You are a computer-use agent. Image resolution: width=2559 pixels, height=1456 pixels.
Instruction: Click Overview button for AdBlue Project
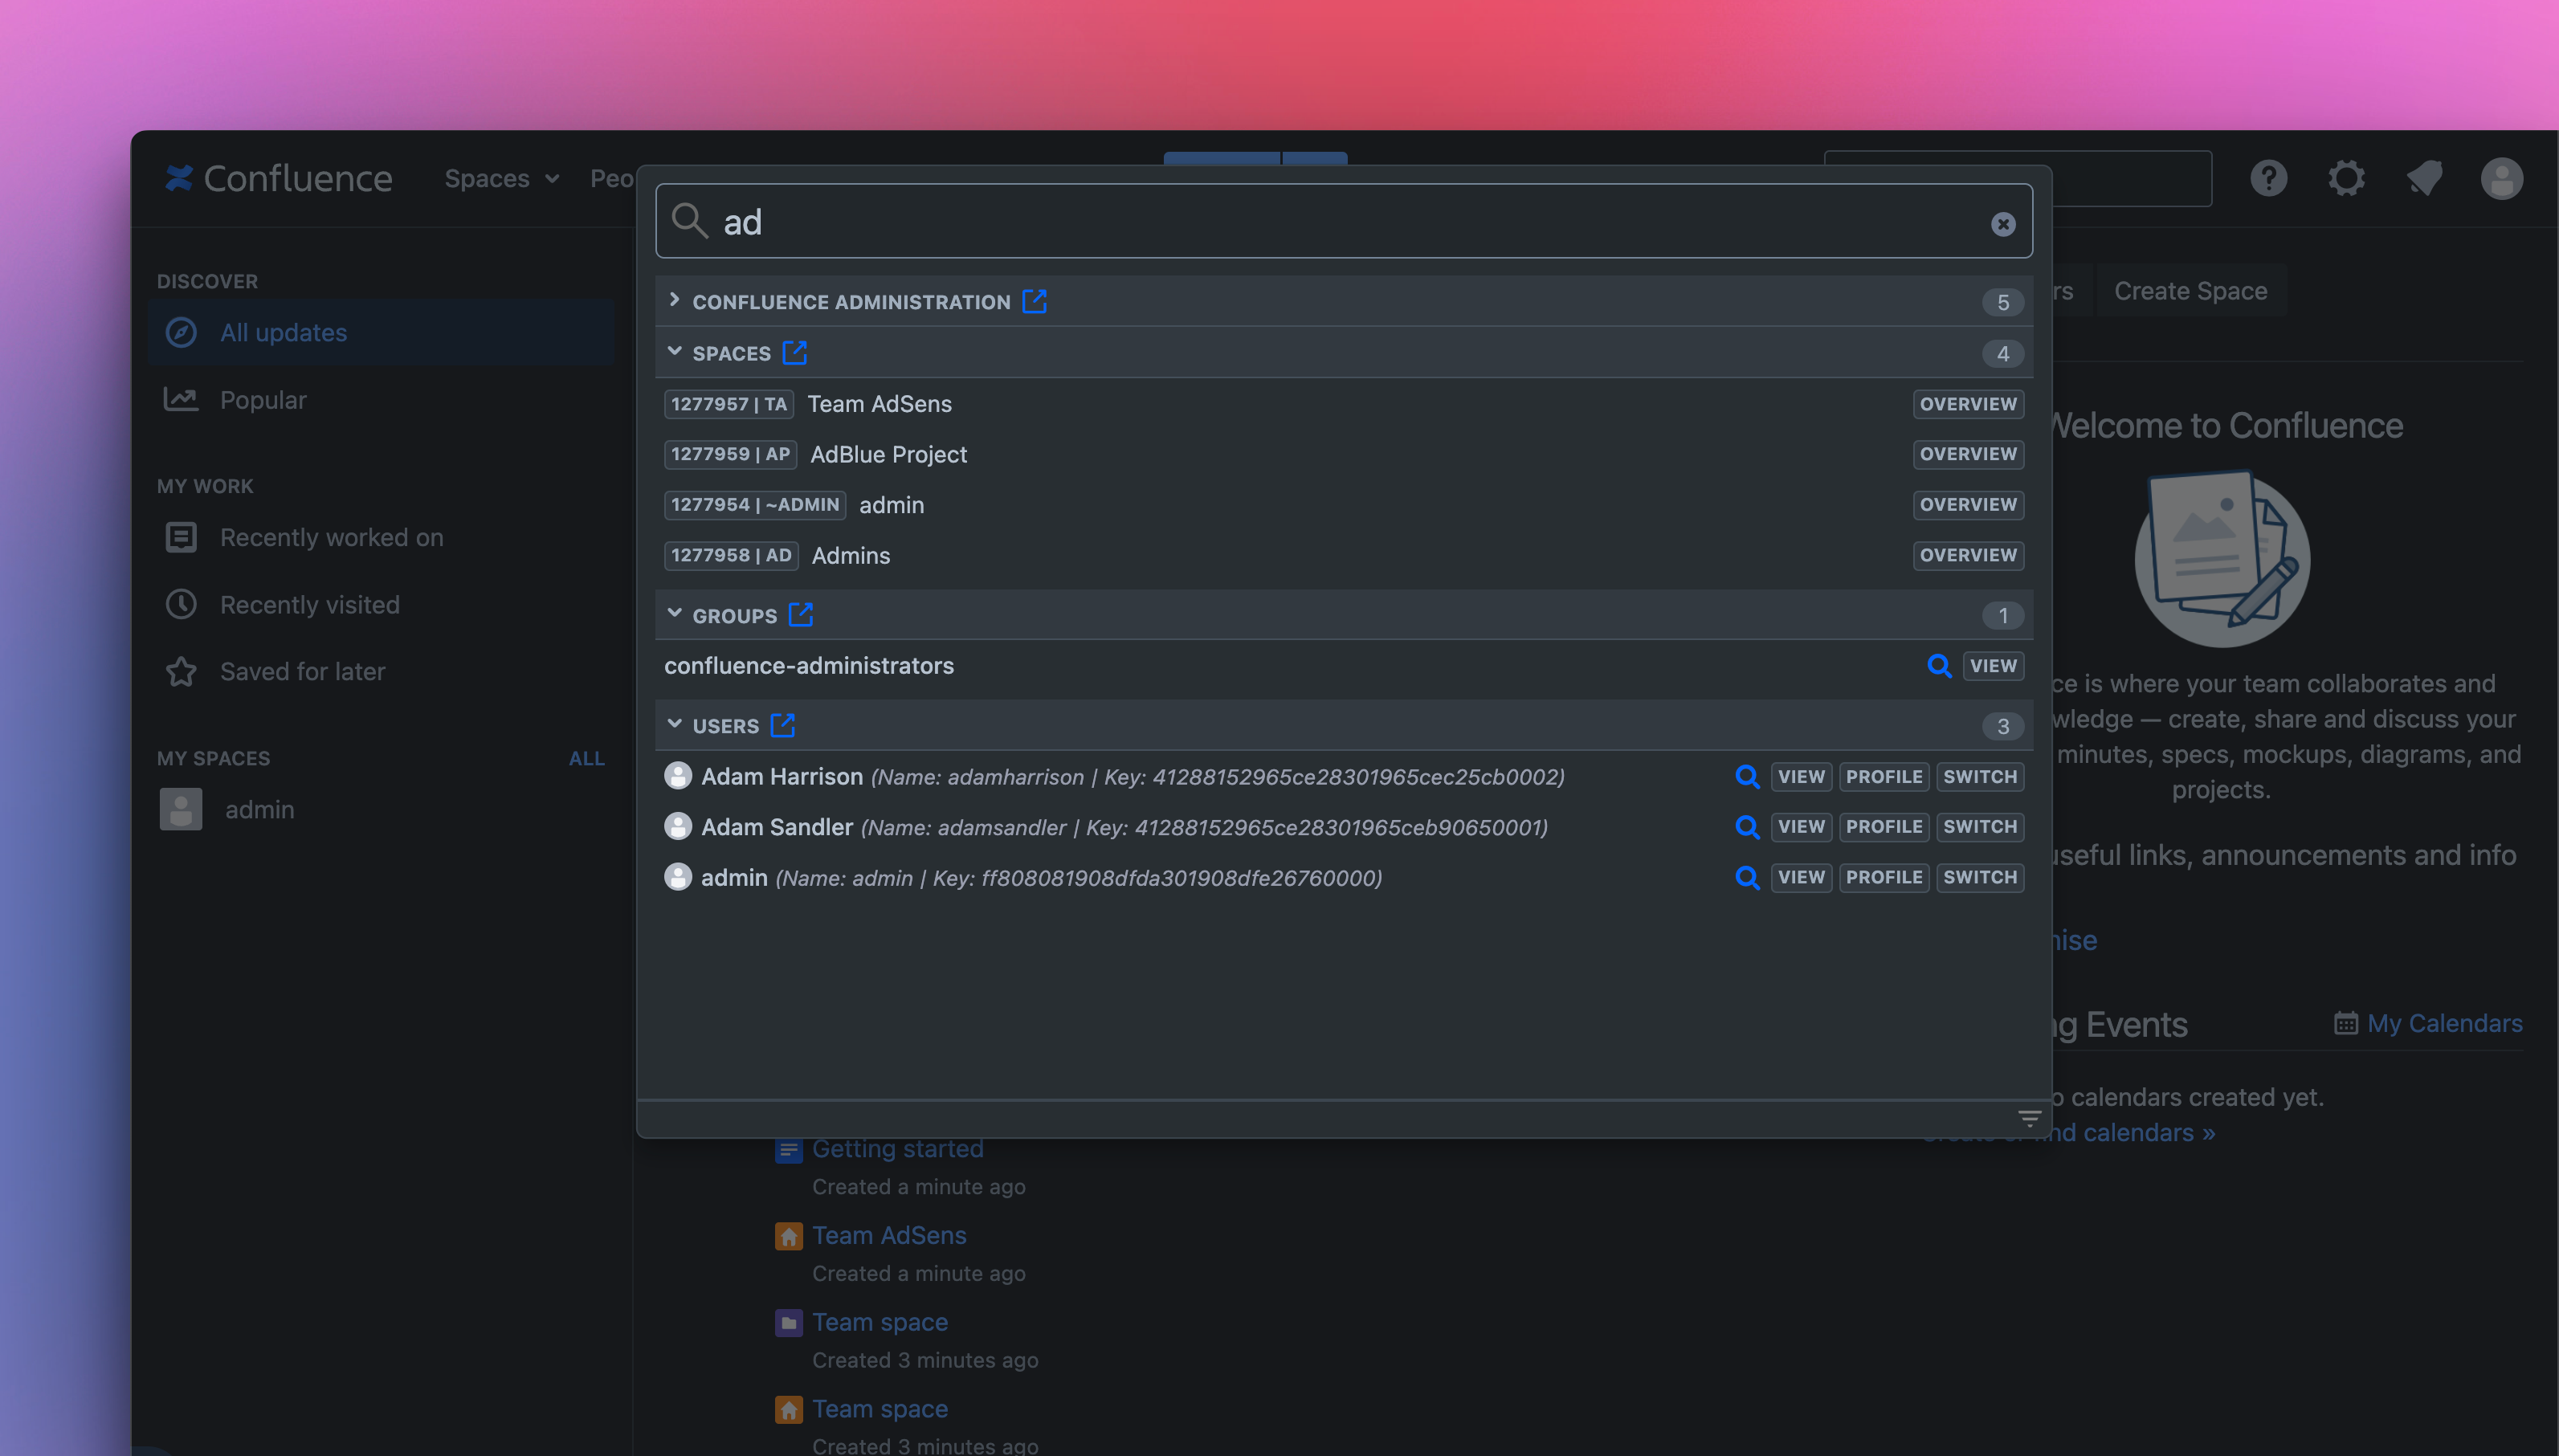click(1967, 454)
